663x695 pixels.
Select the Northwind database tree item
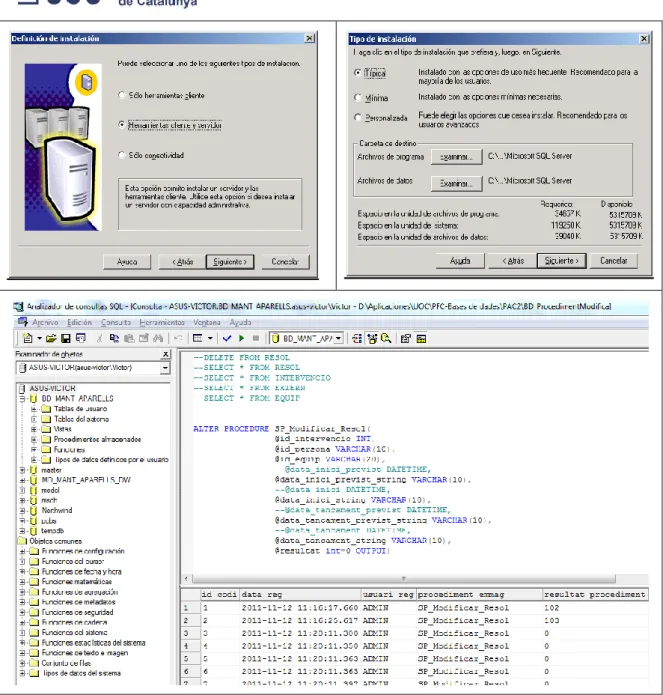click(x=57, y=511)
